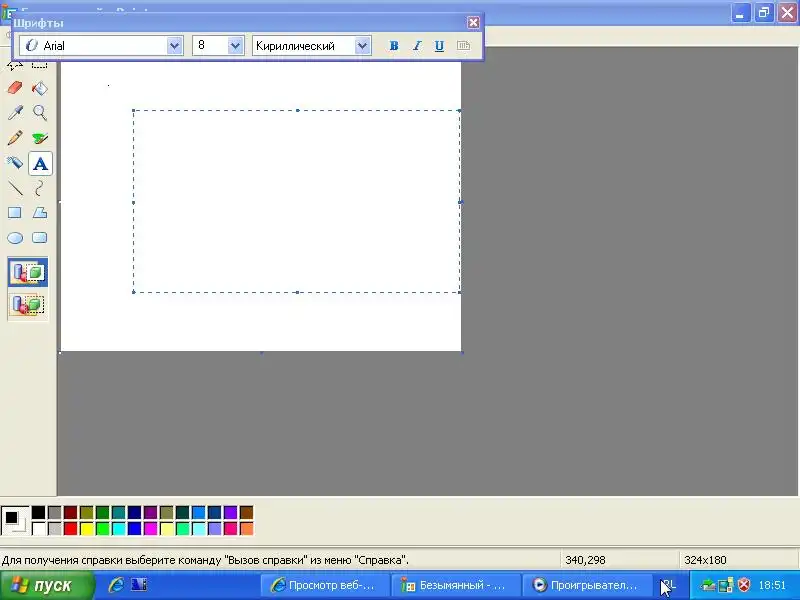This screenshot has height=600, width=800.
Task: Select the Rounded Rectangle tool
Action: click(40, 238)
